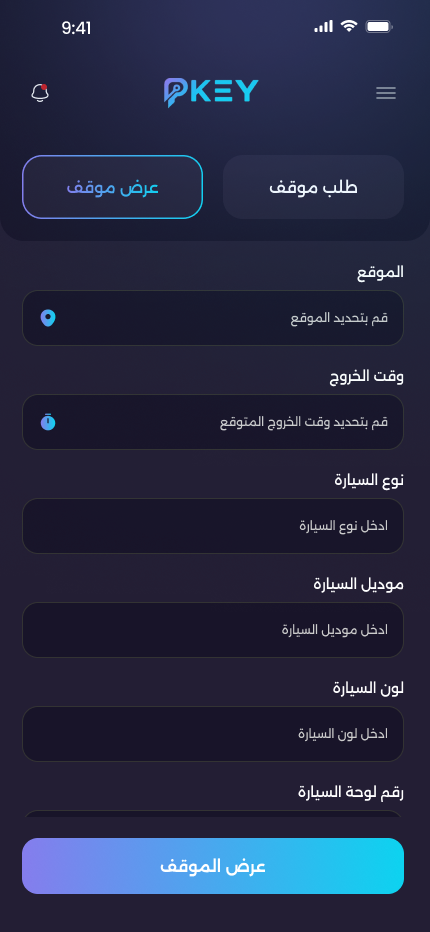Tap the وقت الخروج field label

pos(367,376)
